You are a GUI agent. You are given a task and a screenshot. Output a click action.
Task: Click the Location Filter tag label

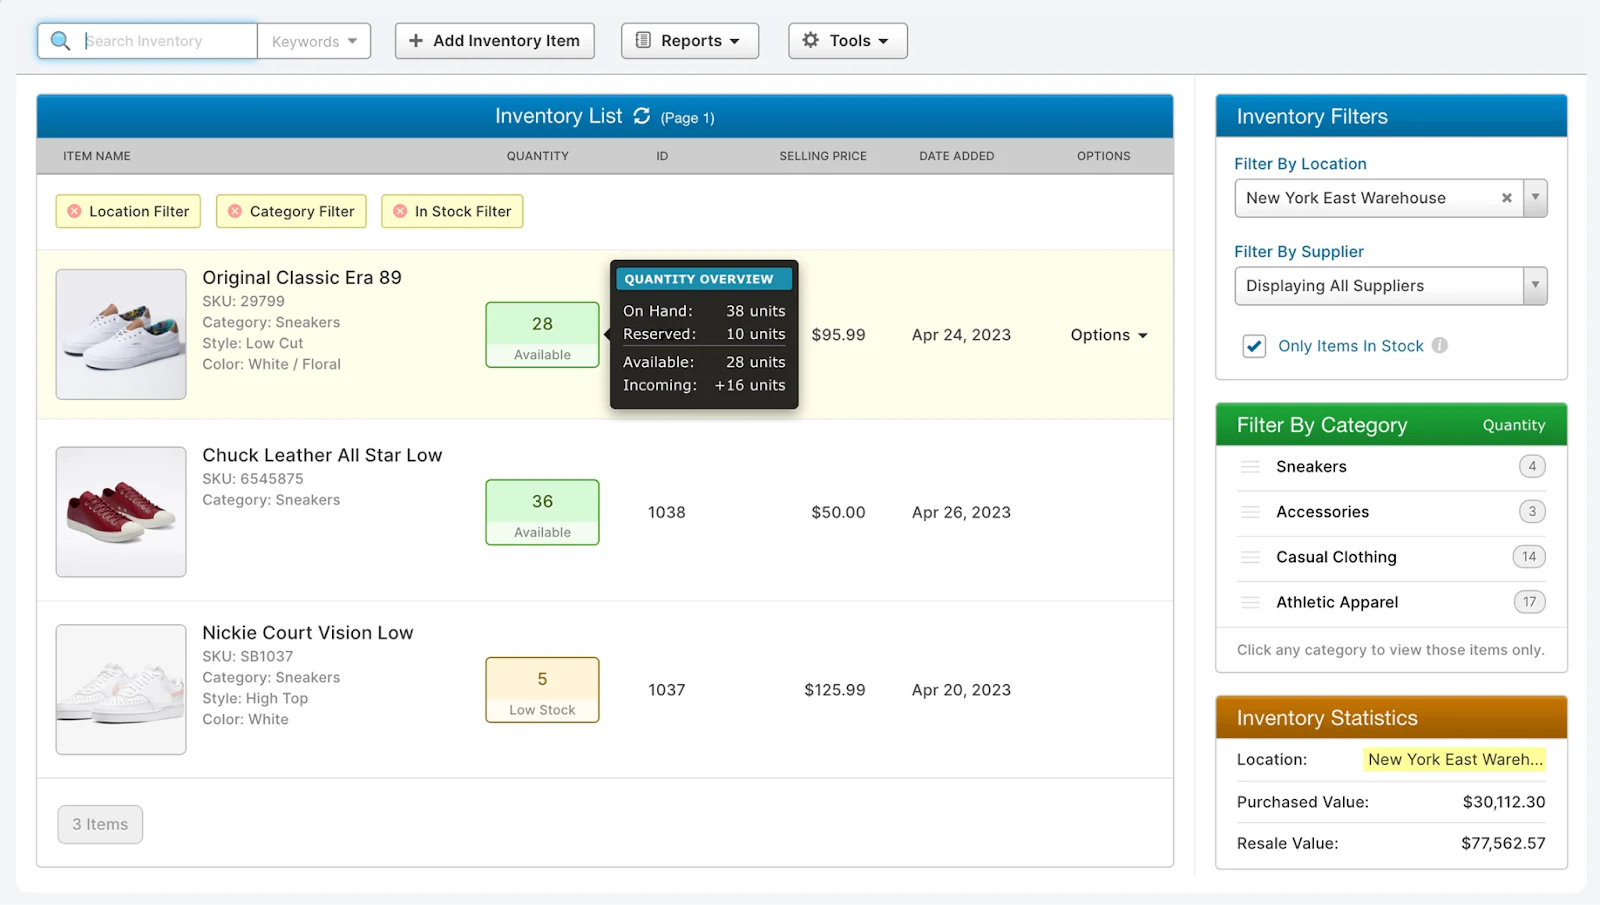click(x=139, y=211)
